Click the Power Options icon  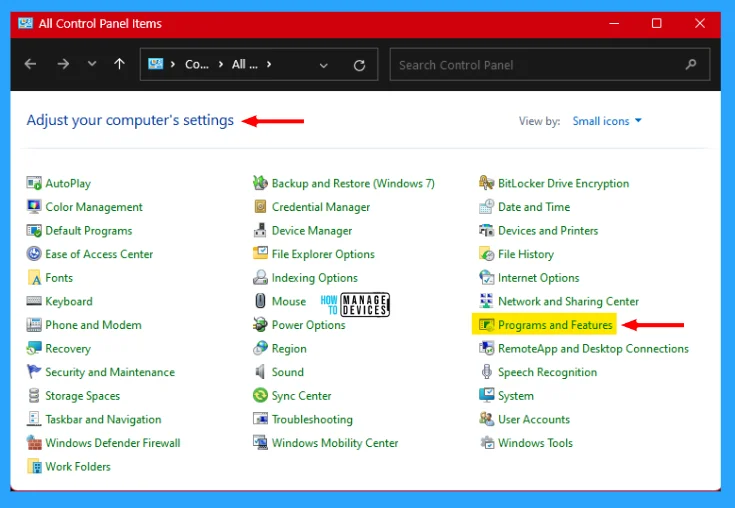tap(260, 324)
